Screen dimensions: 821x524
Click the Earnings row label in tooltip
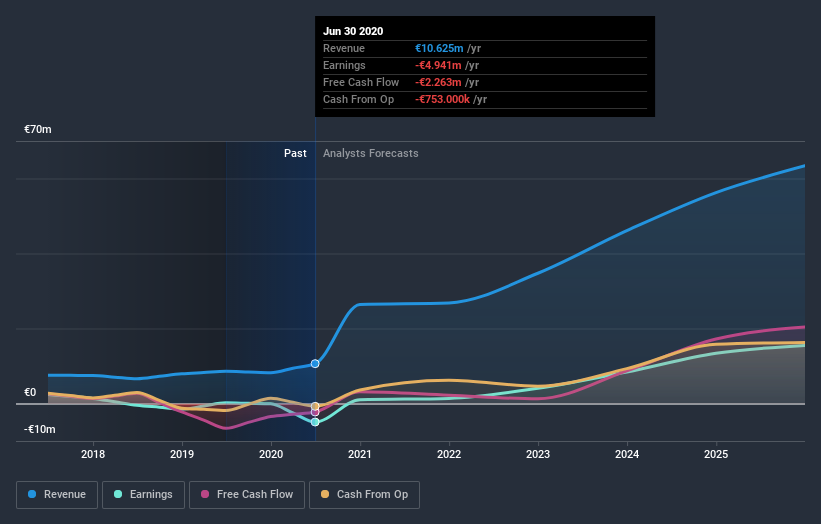(x=345, y=65)
